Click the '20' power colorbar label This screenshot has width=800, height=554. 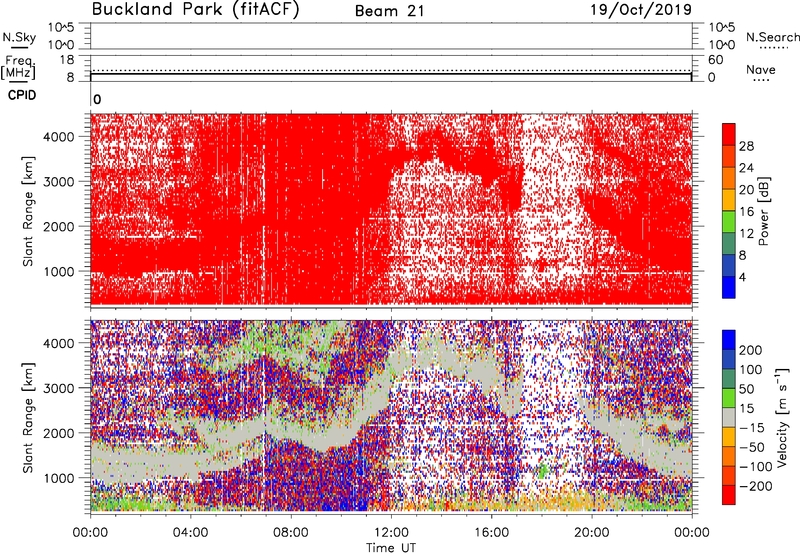pos(746,190)
